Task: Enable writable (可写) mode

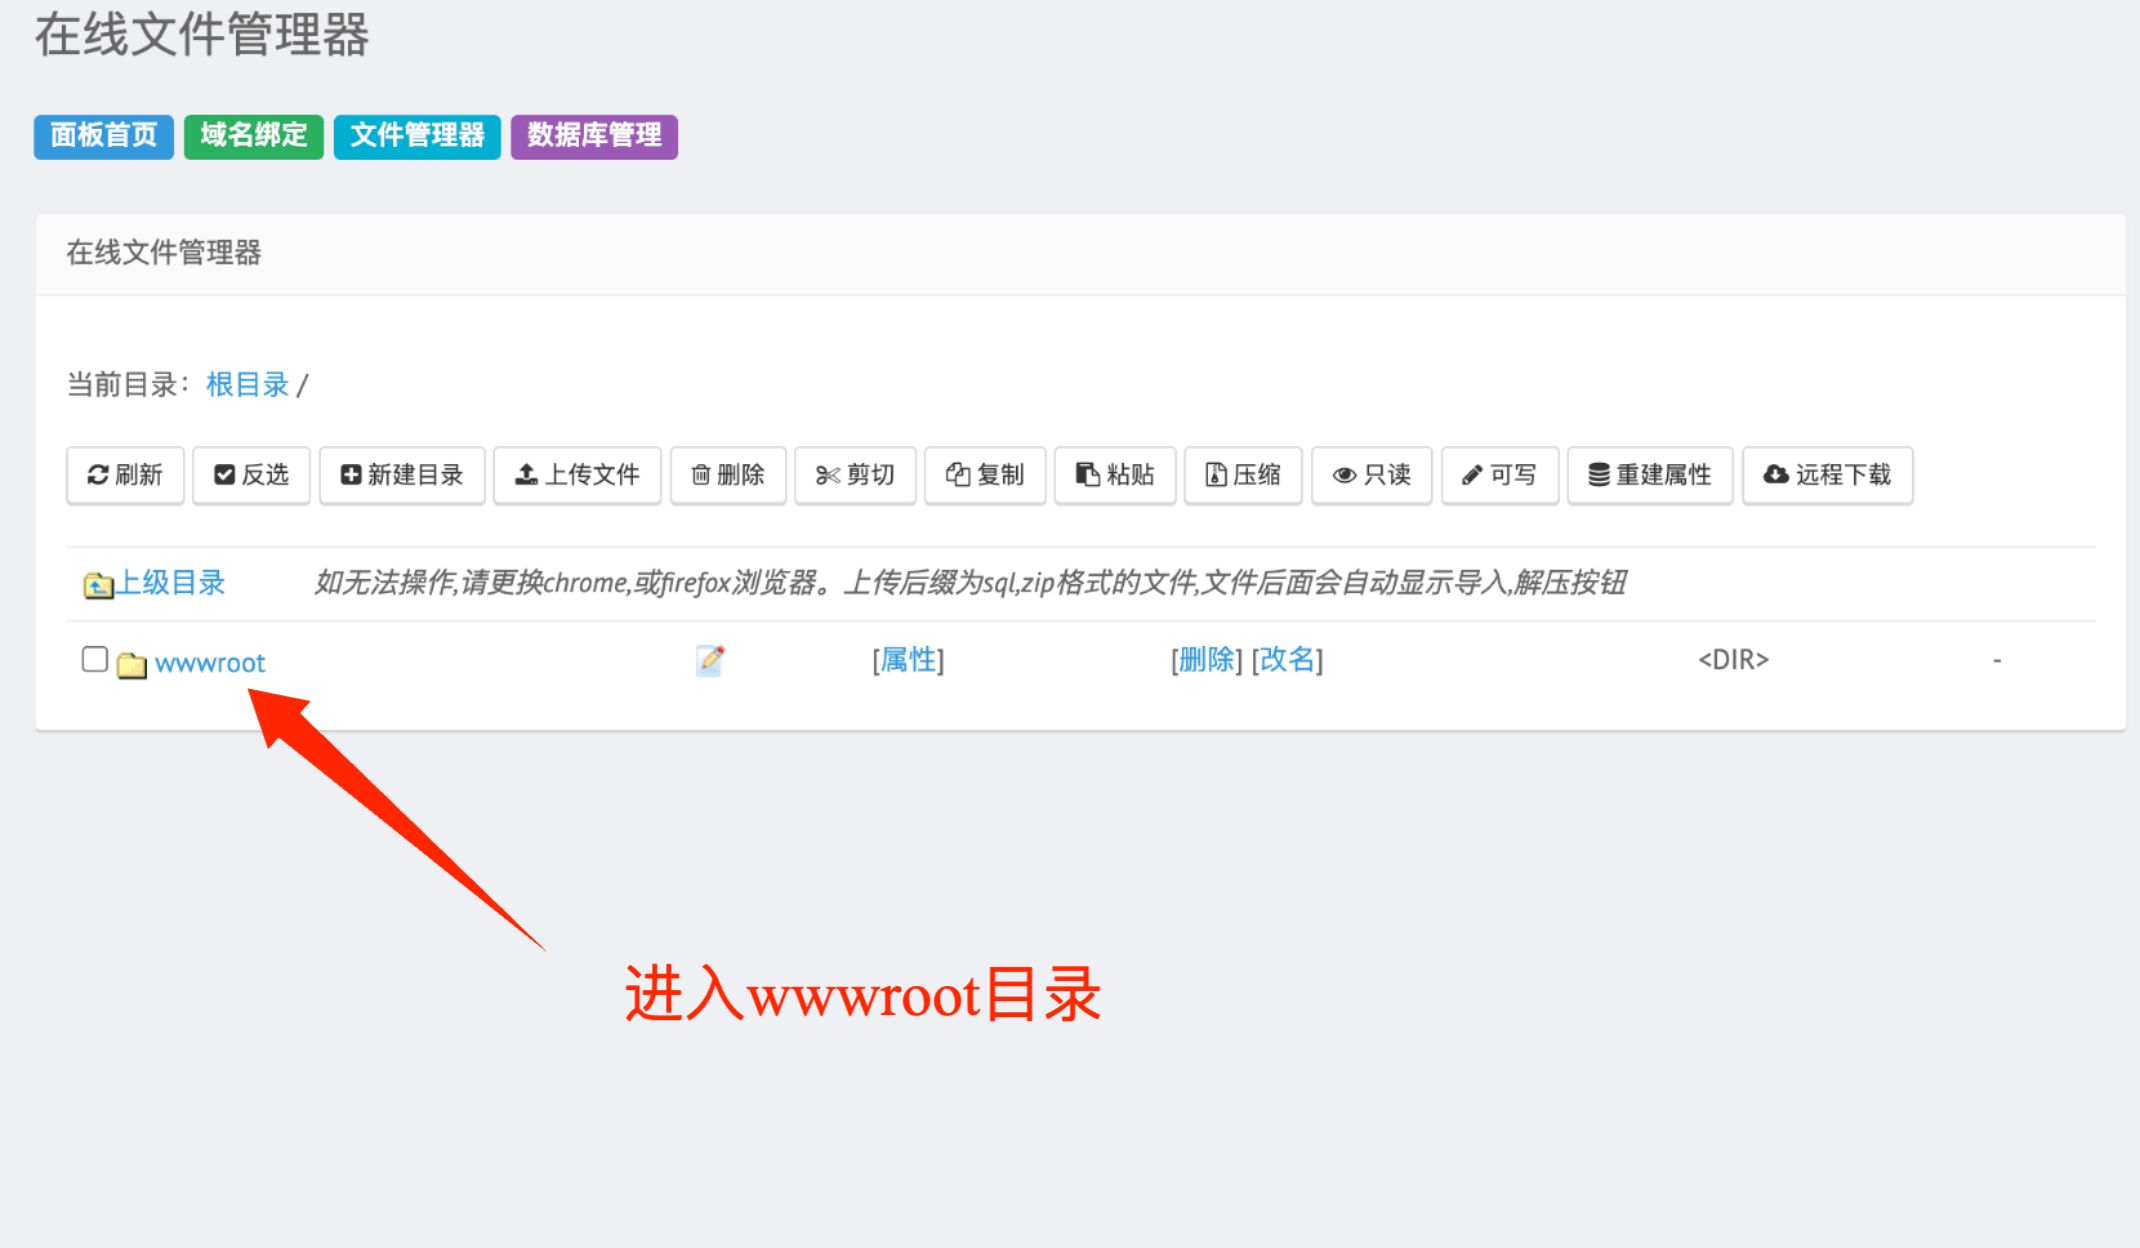Action: coord(1499,475)
